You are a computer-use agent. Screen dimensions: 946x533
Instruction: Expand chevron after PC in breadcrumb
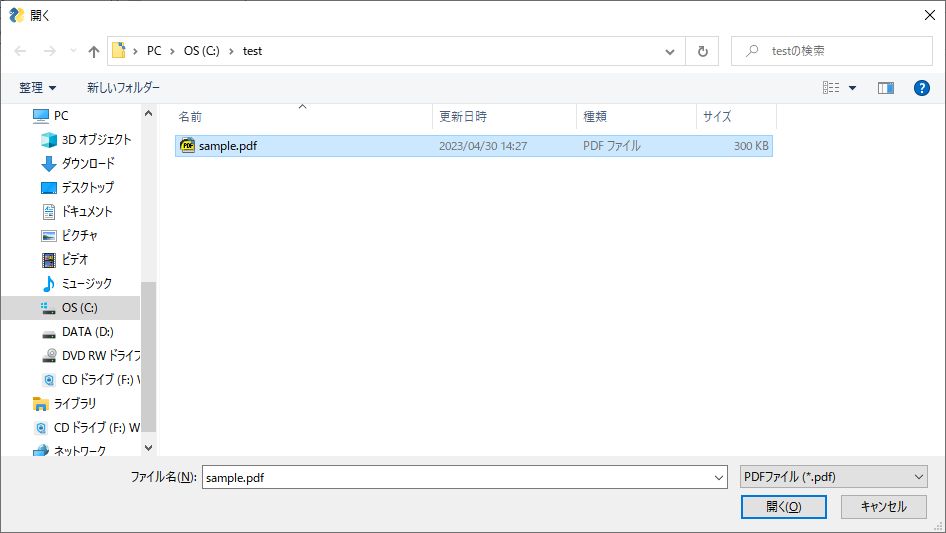pyautogui.click(x=172, y=51)
